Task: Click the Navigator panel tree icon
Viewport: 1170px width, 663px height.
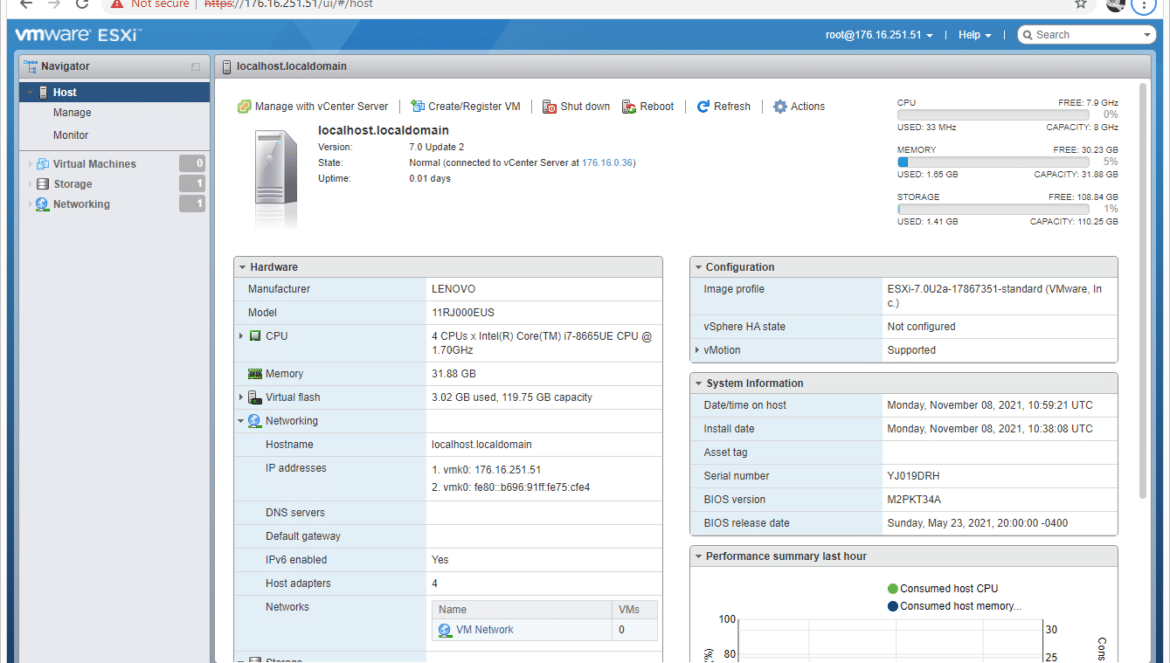Action: (31, 66)
